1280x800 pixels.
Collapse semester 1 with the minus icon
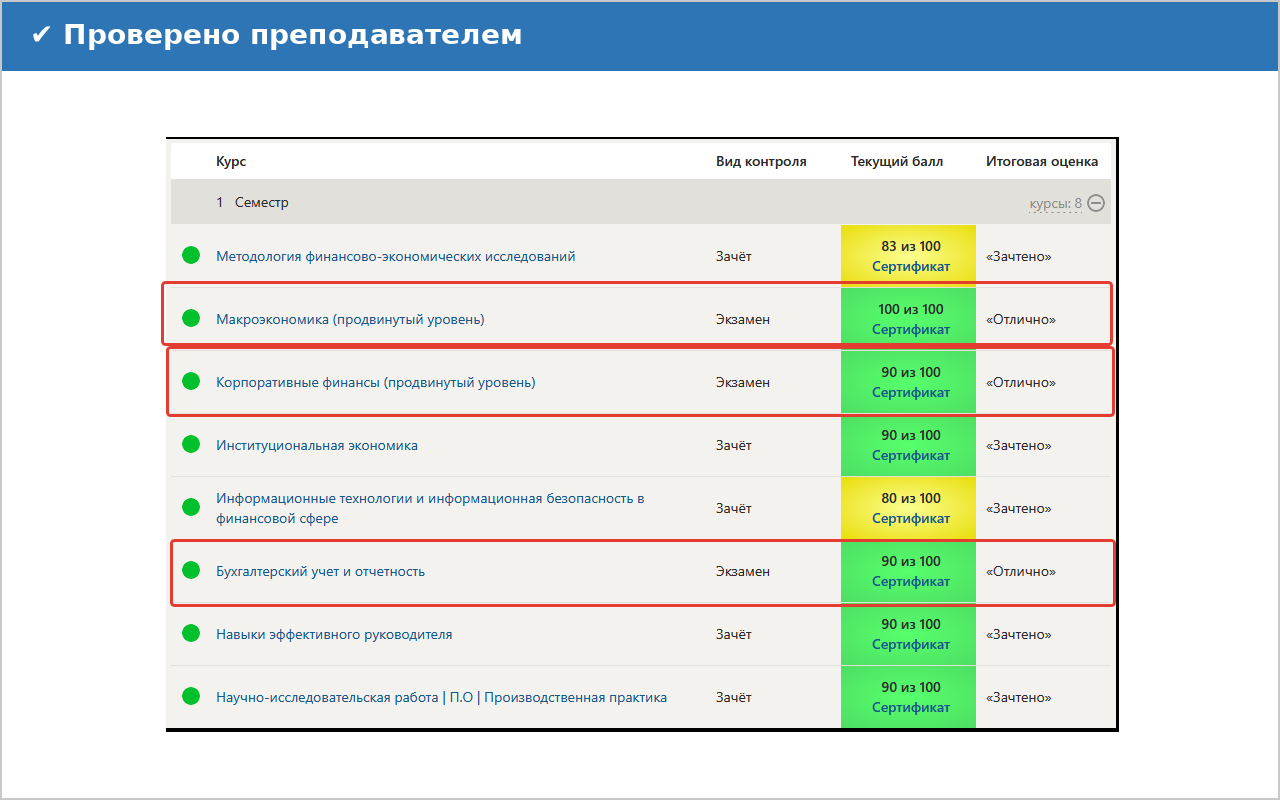pos(1096,203)
